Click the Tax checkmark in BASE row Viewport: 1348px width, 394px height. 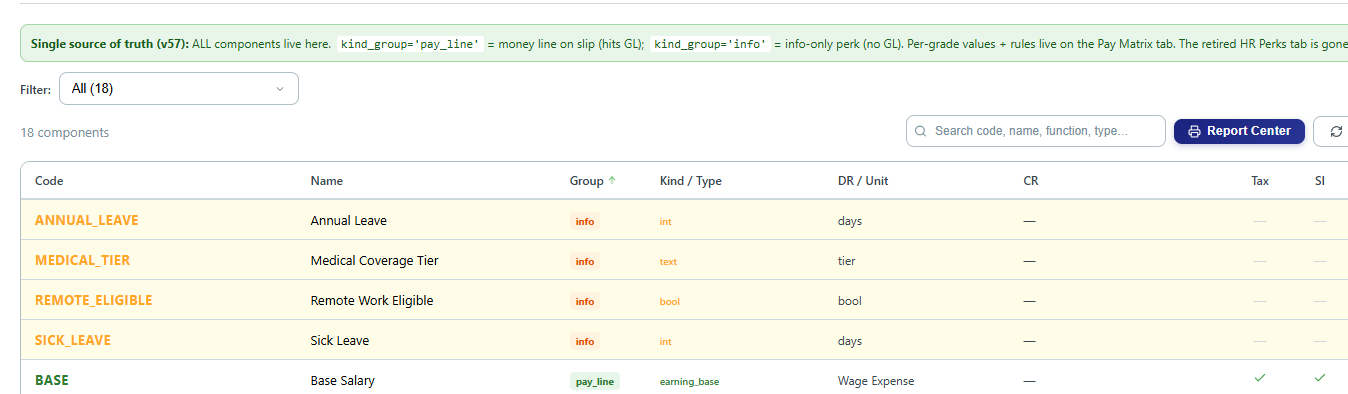(1260, 378)
